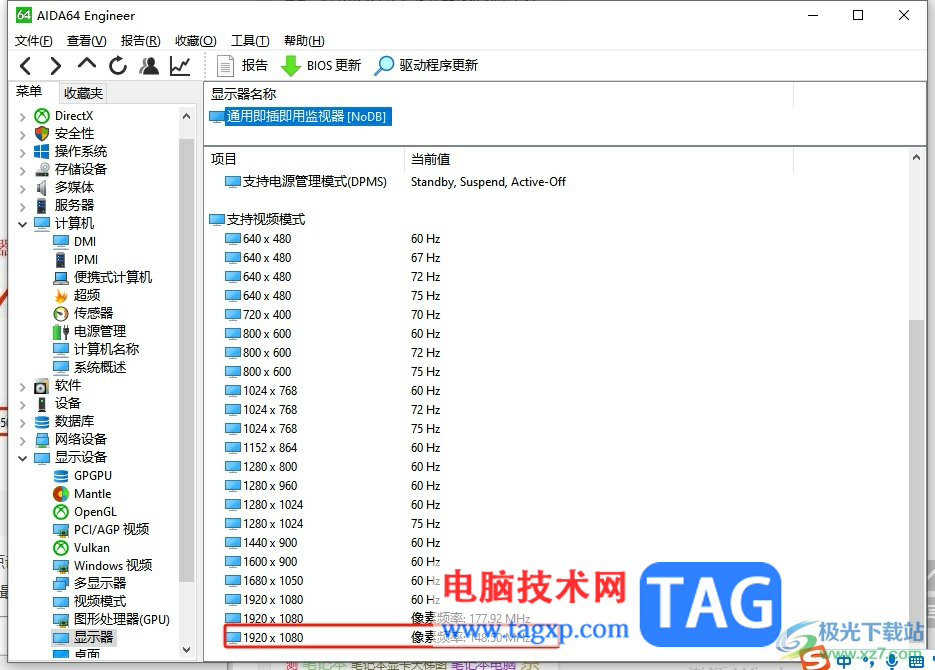This screenshot has height=670, width=935.
Task: Open the 工具(T) menu
Action: pos(250,41)
